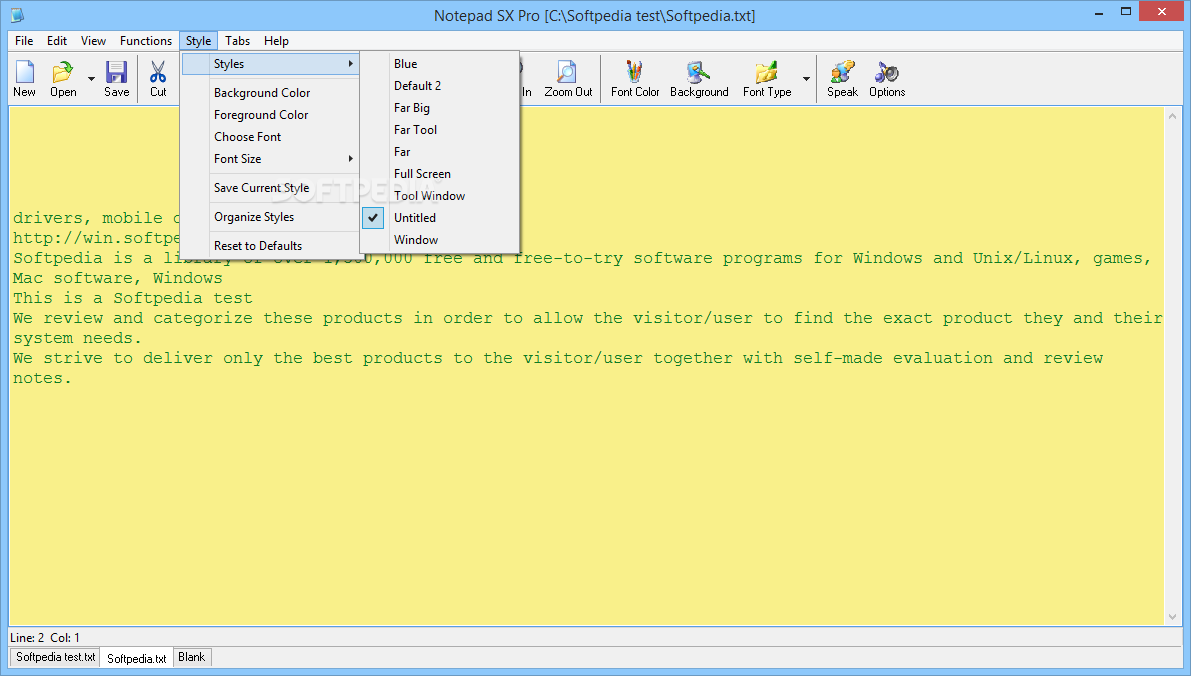Image resolution: width=1191 pixels, height=676 pixels.
Task: Choose the Font Type toolbar icon
Action: click(x=767, y=79)
